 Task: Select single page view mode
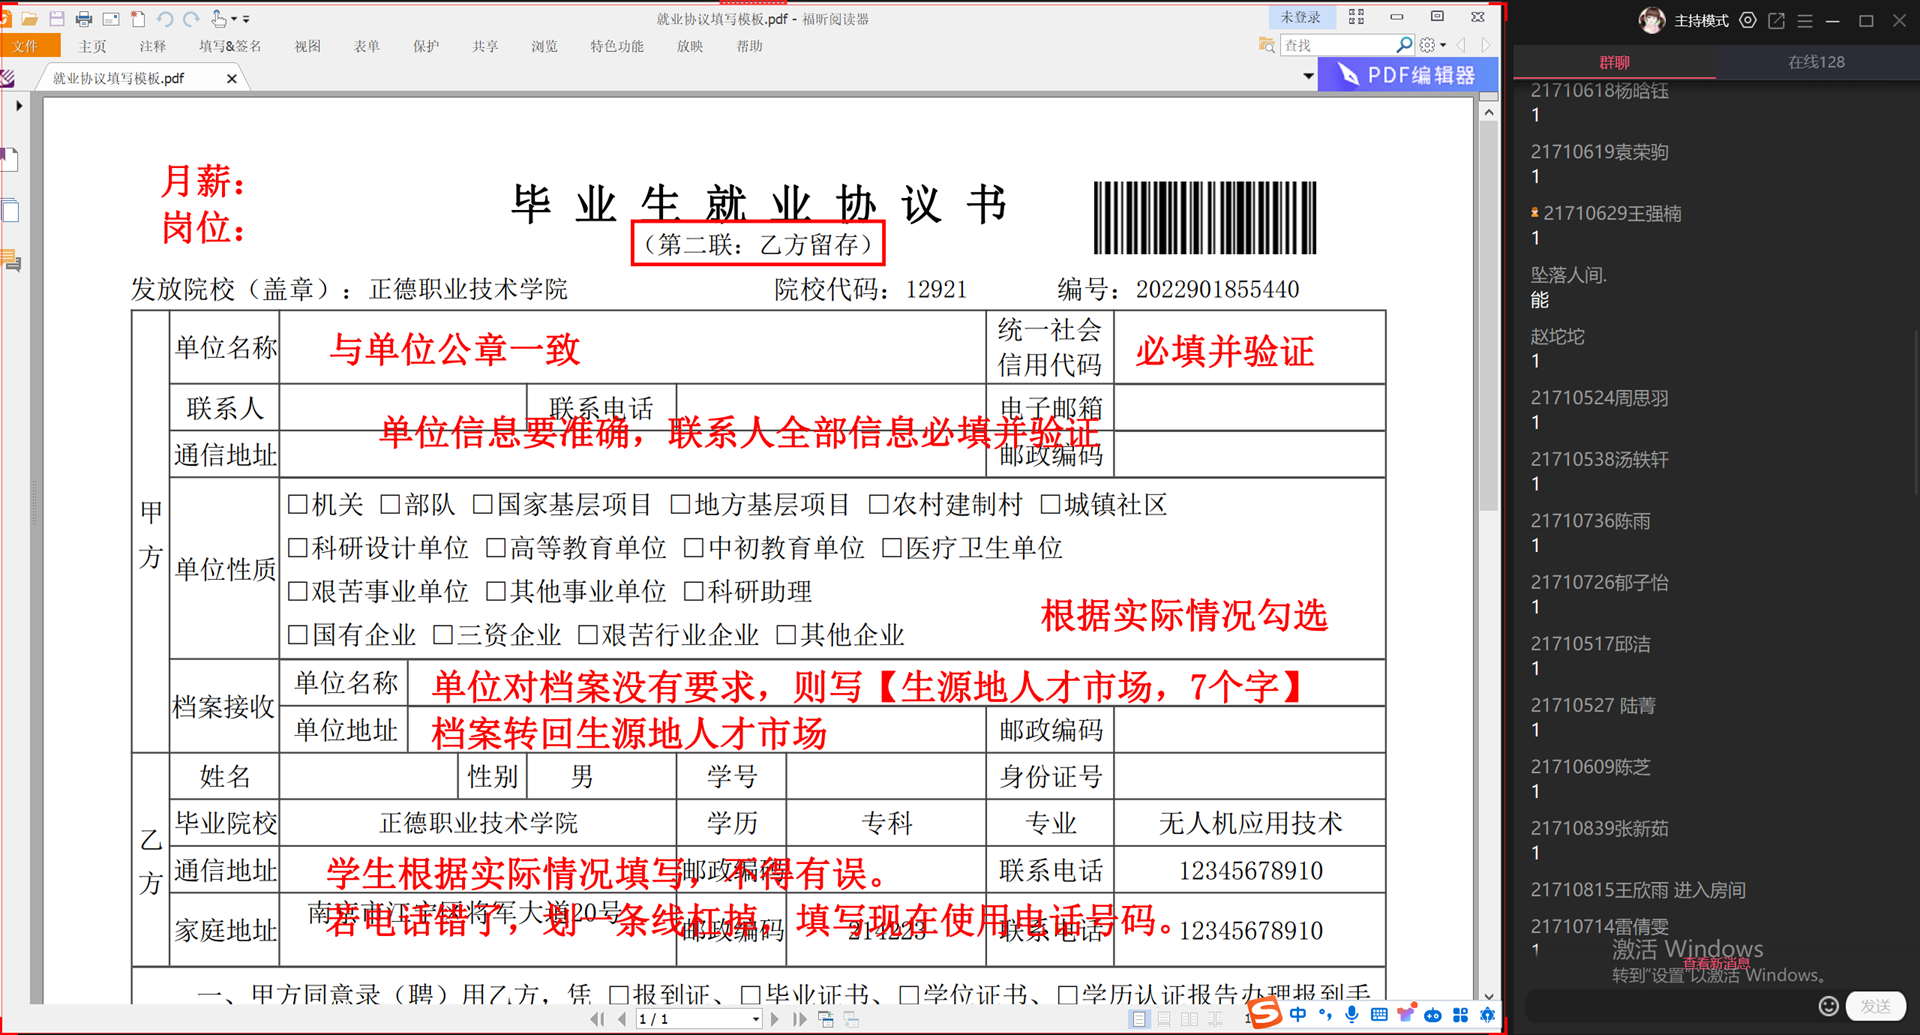pyautogui.click(x=1139, y=1019)
